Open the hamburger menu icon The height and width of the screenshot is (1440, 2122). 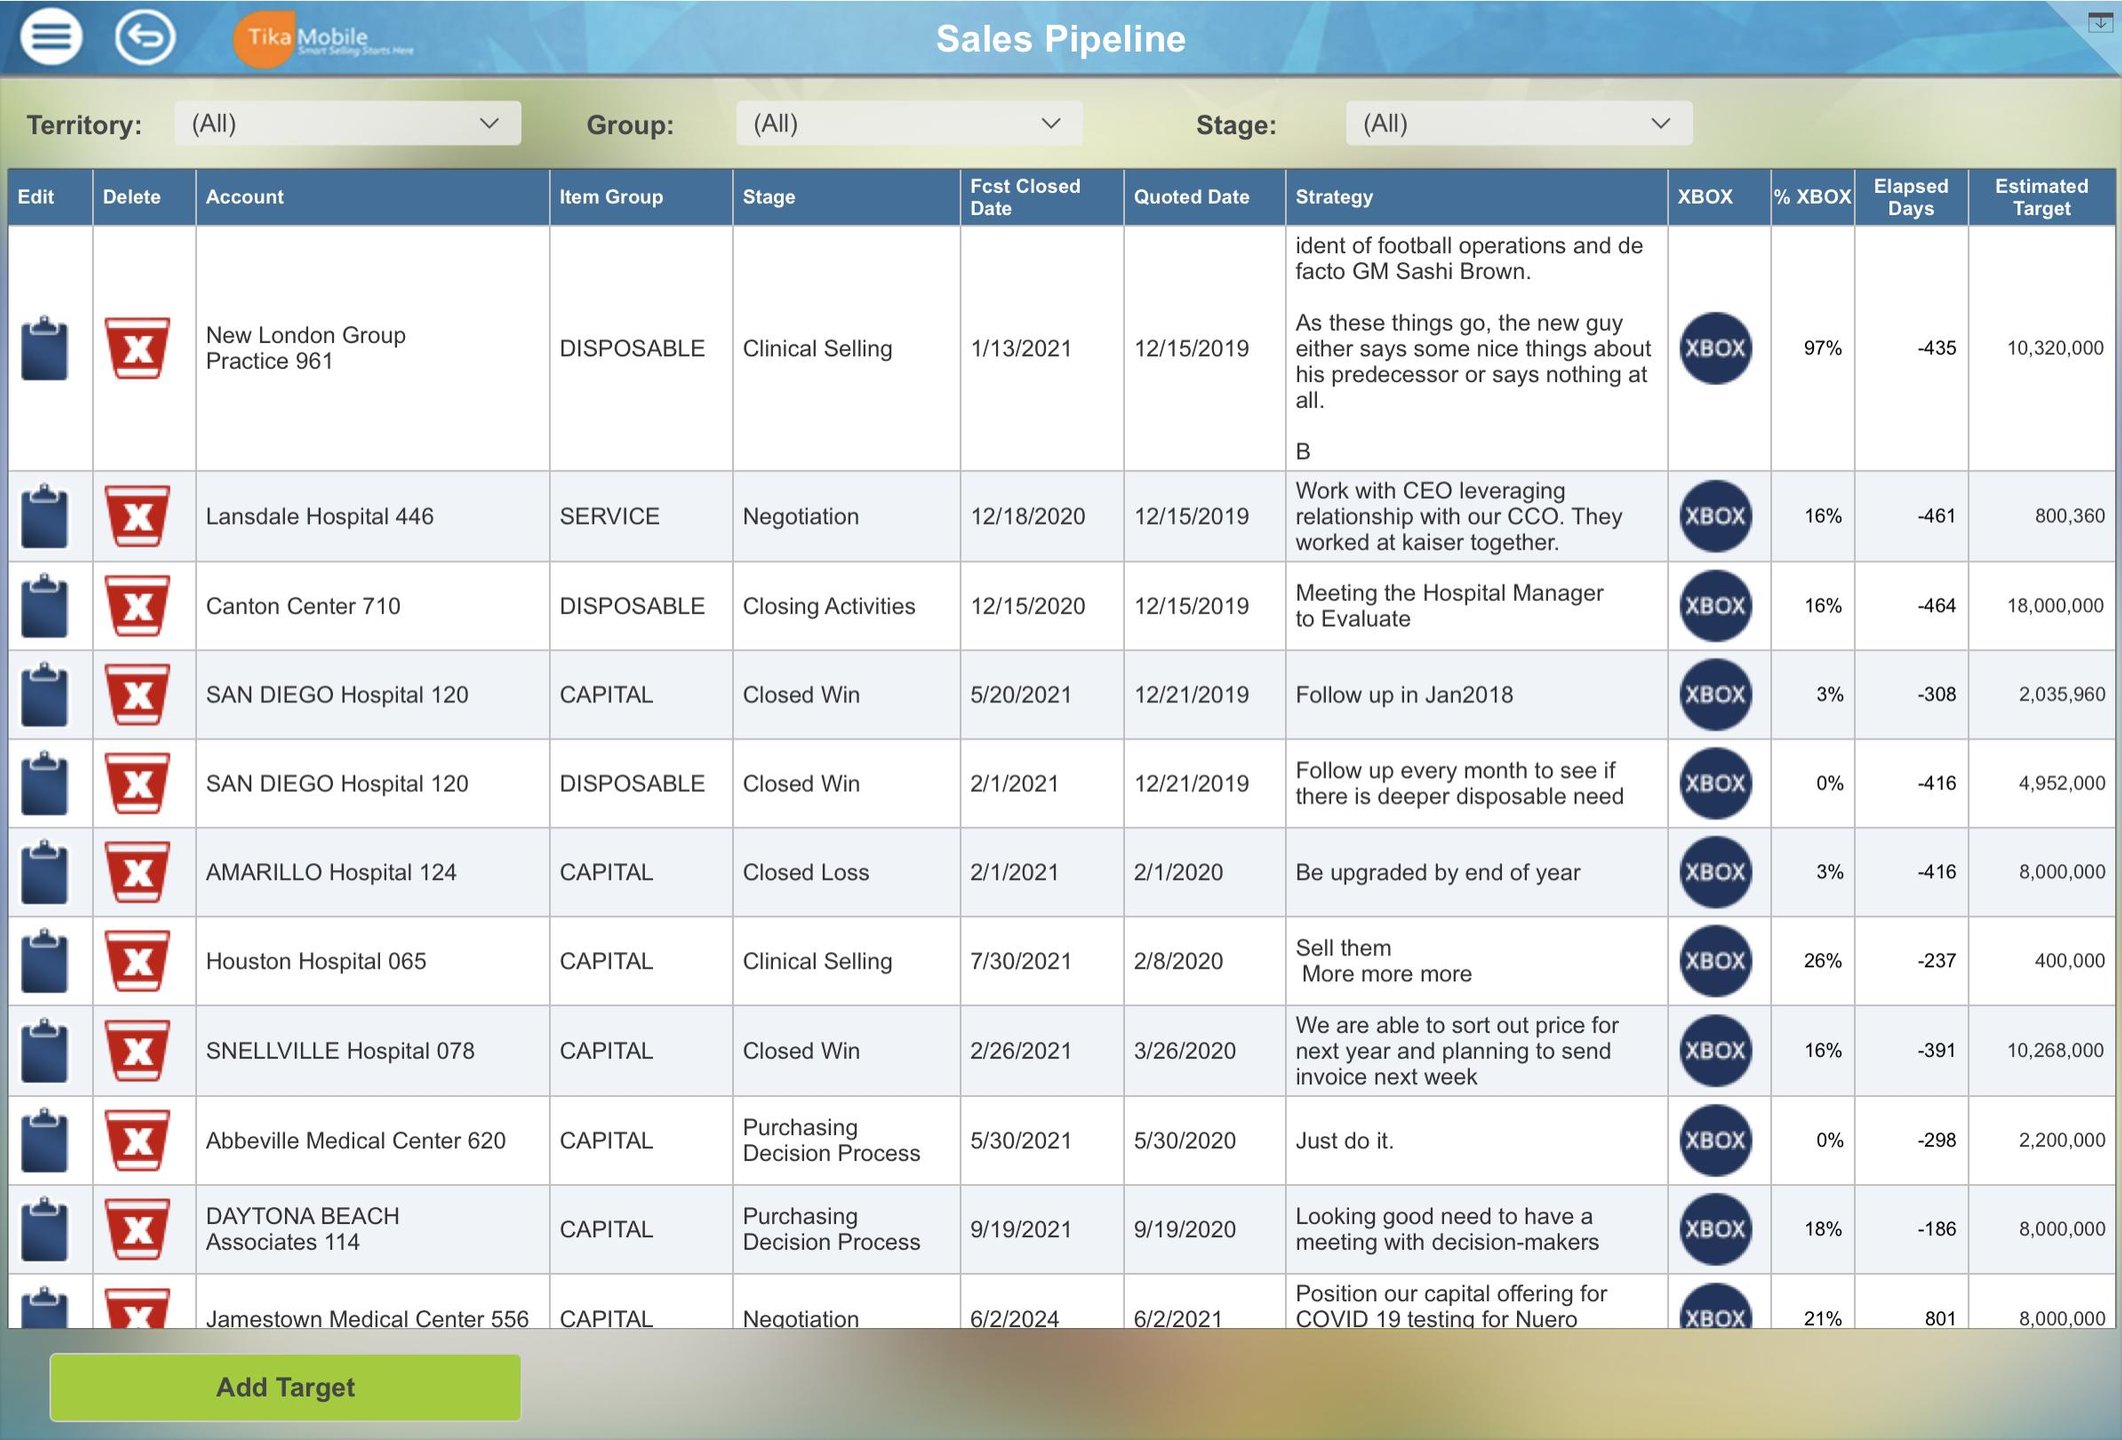51,37
